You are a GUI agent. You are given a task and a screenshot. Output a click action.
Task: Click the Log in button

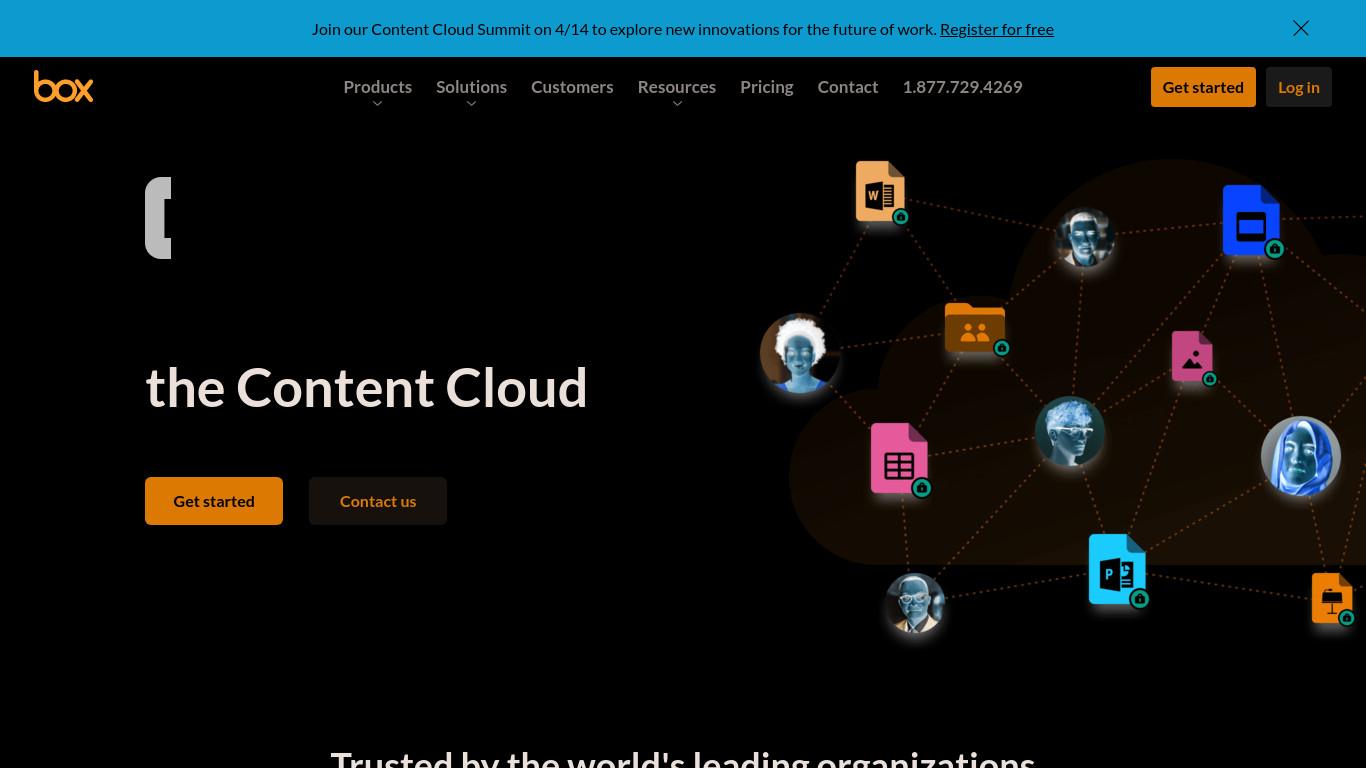[1299, 87]
